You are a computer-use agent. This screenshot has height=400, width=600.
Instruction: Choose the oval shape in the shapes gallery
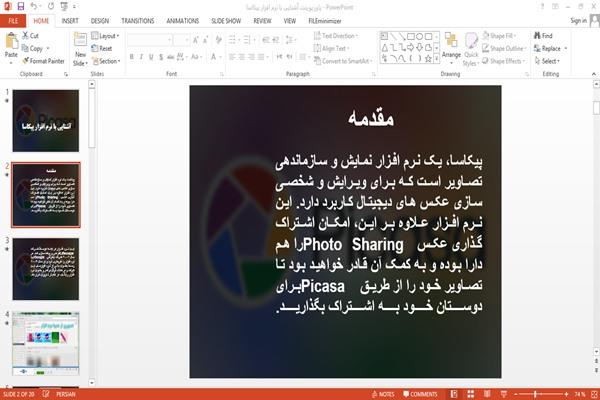tap(419, 36)
